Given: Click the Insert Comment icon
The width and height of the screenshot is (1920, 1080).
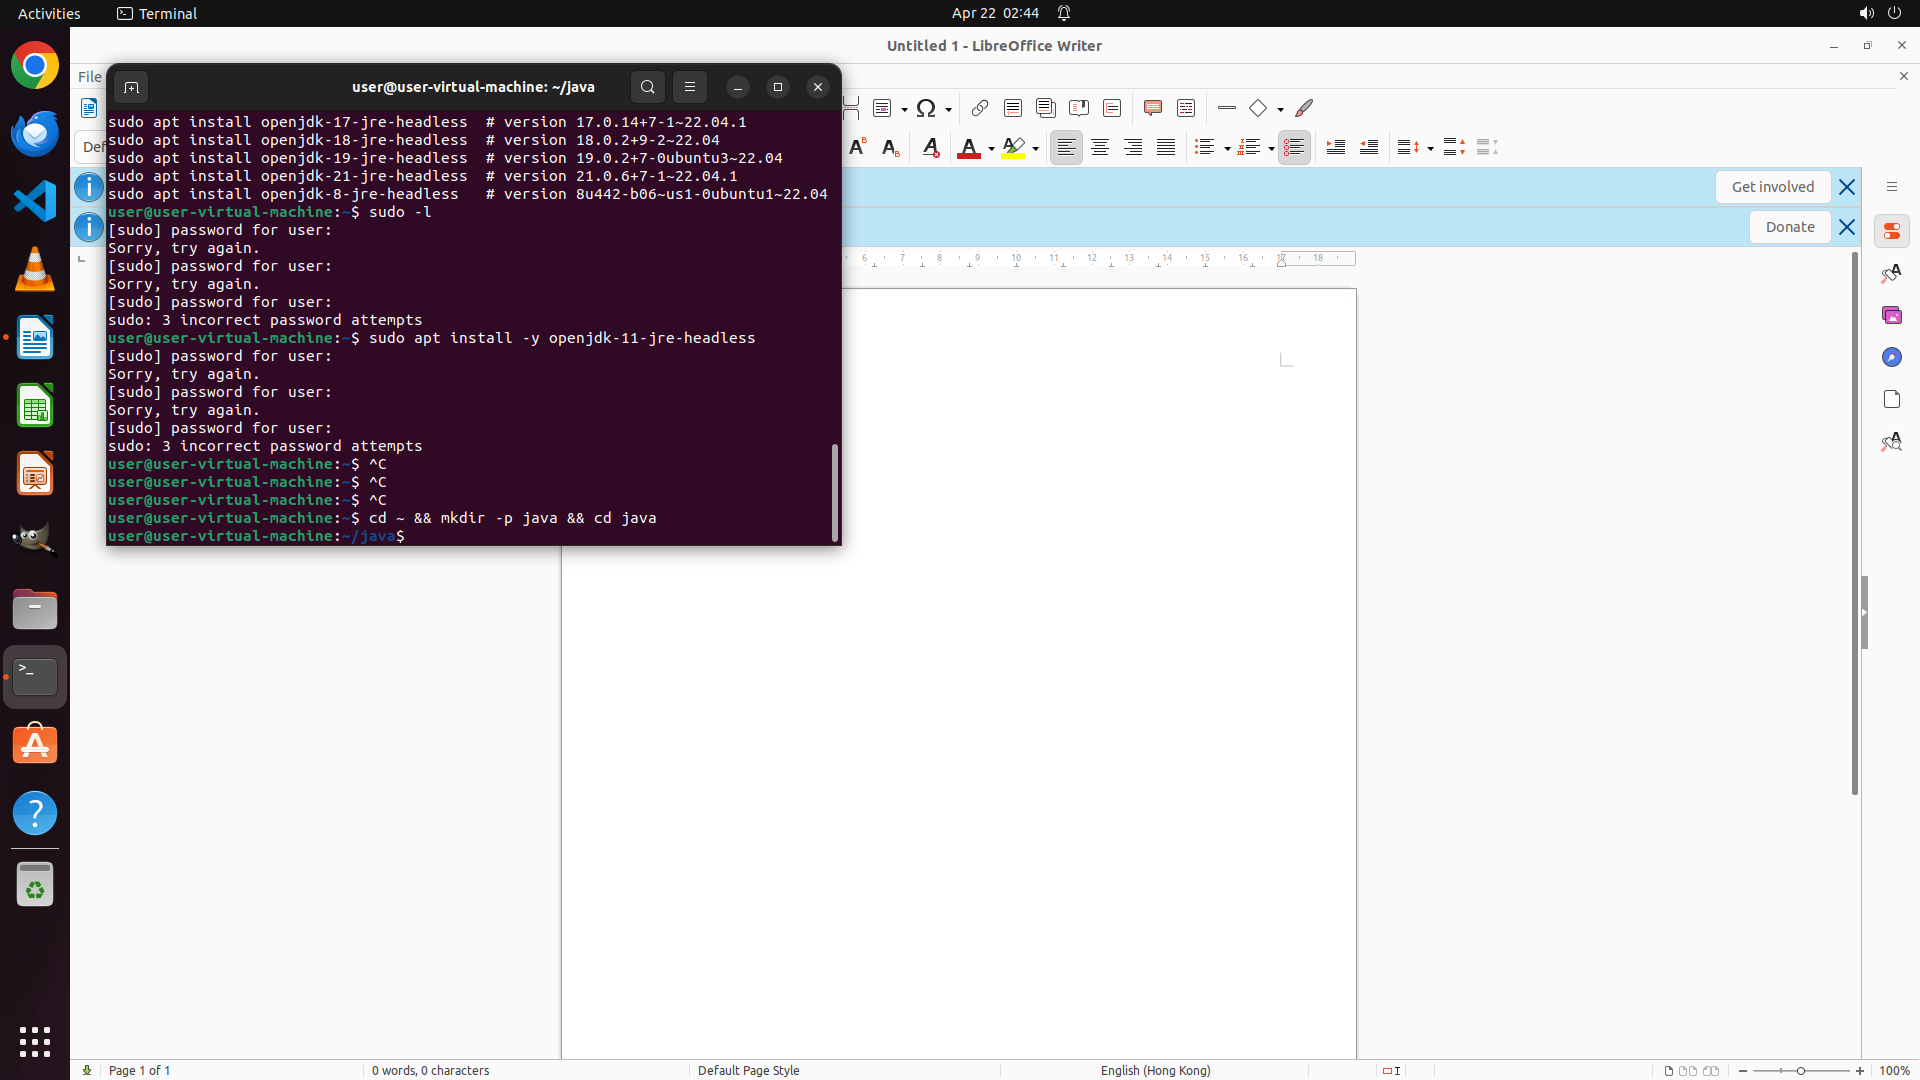Looking at the screenshot, I should [x=1152, y=108].
